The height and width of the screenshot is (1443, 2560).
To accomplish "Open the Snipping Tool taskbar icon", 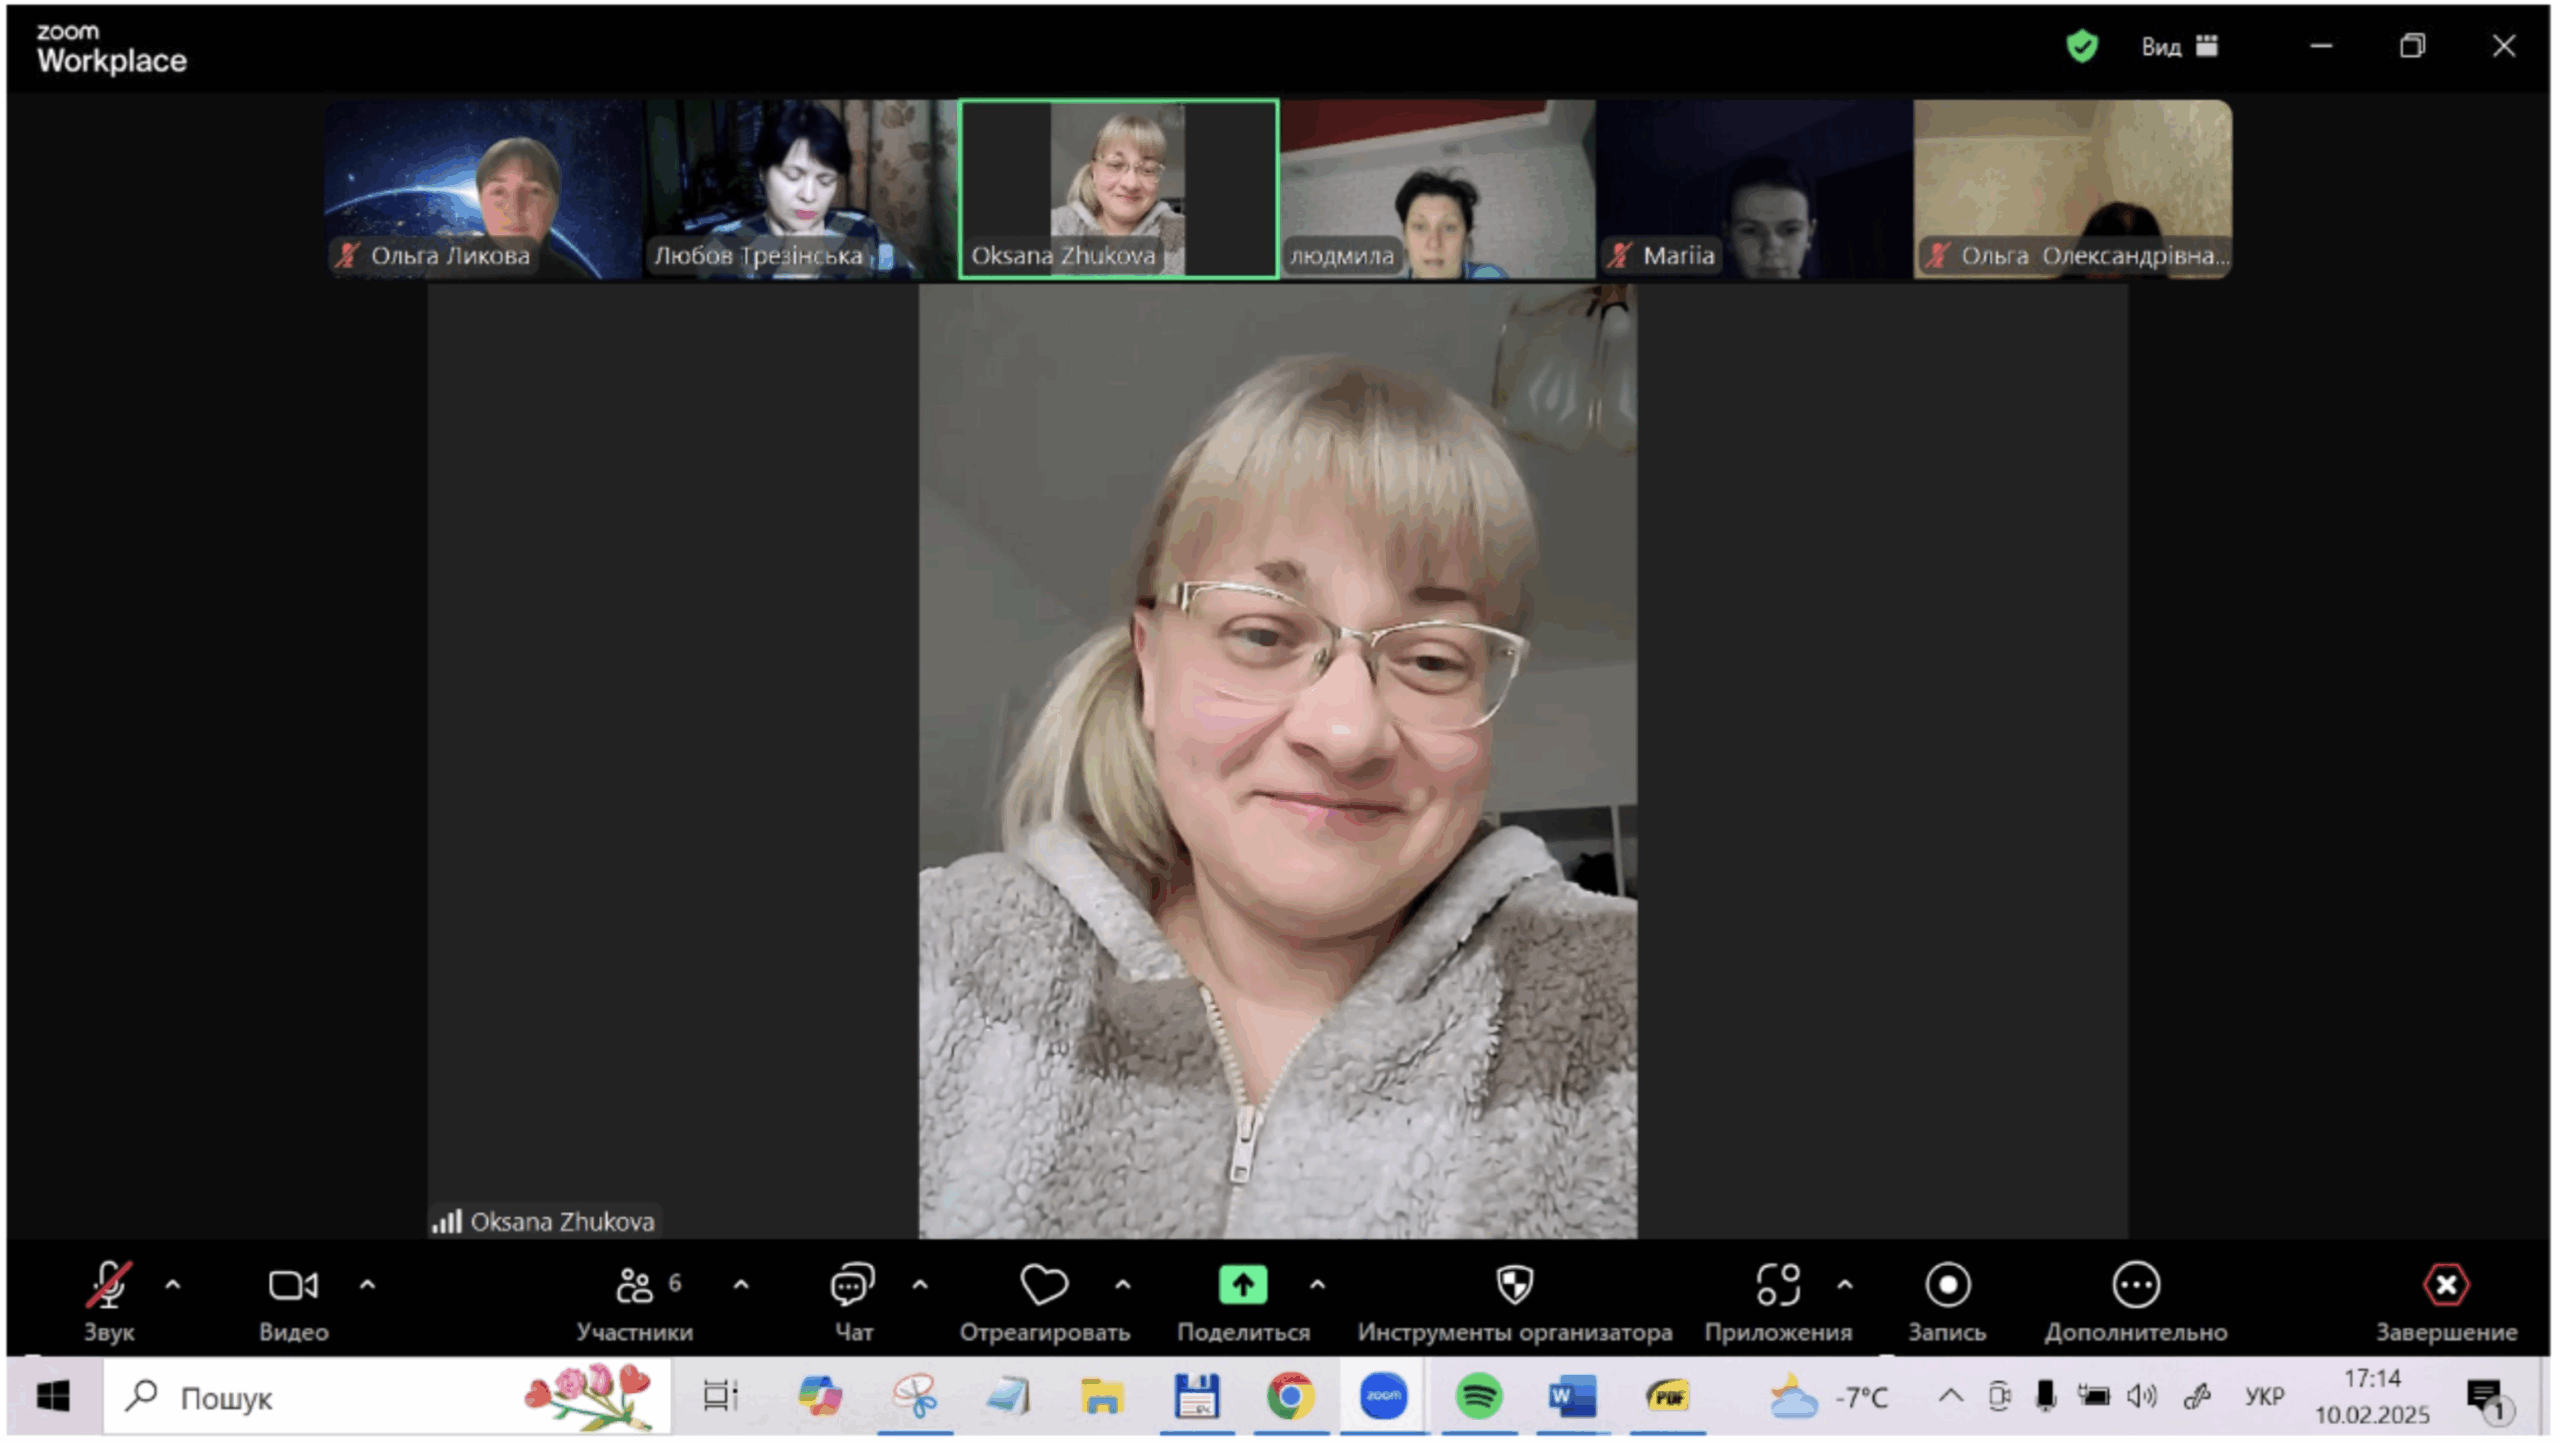I will click(x=916, y=1398).
